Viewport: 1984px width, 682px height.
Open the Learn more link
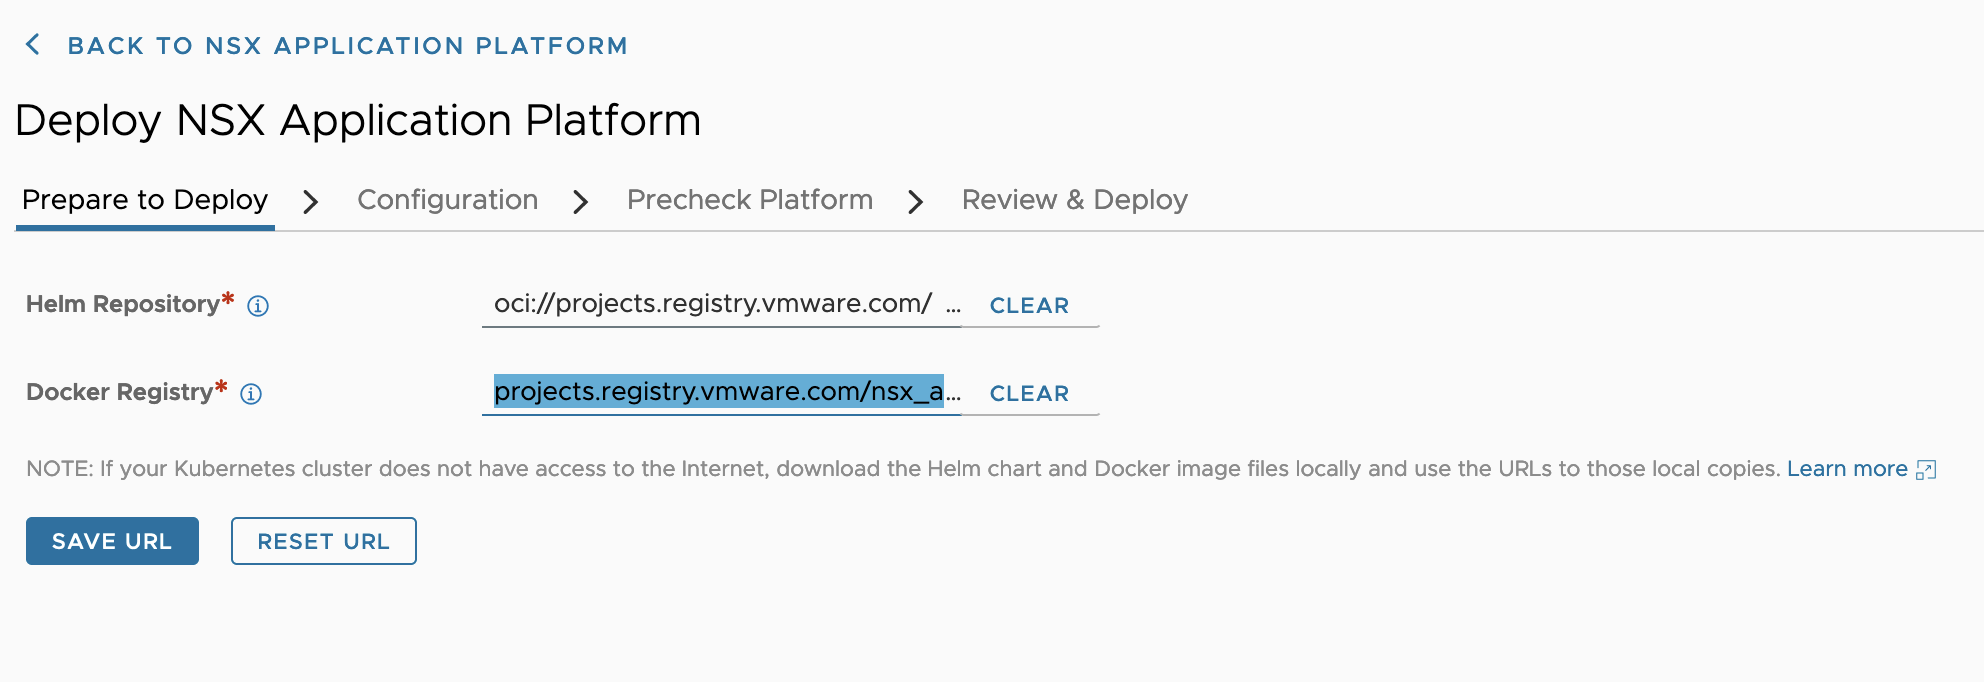tap(1846, 469)
